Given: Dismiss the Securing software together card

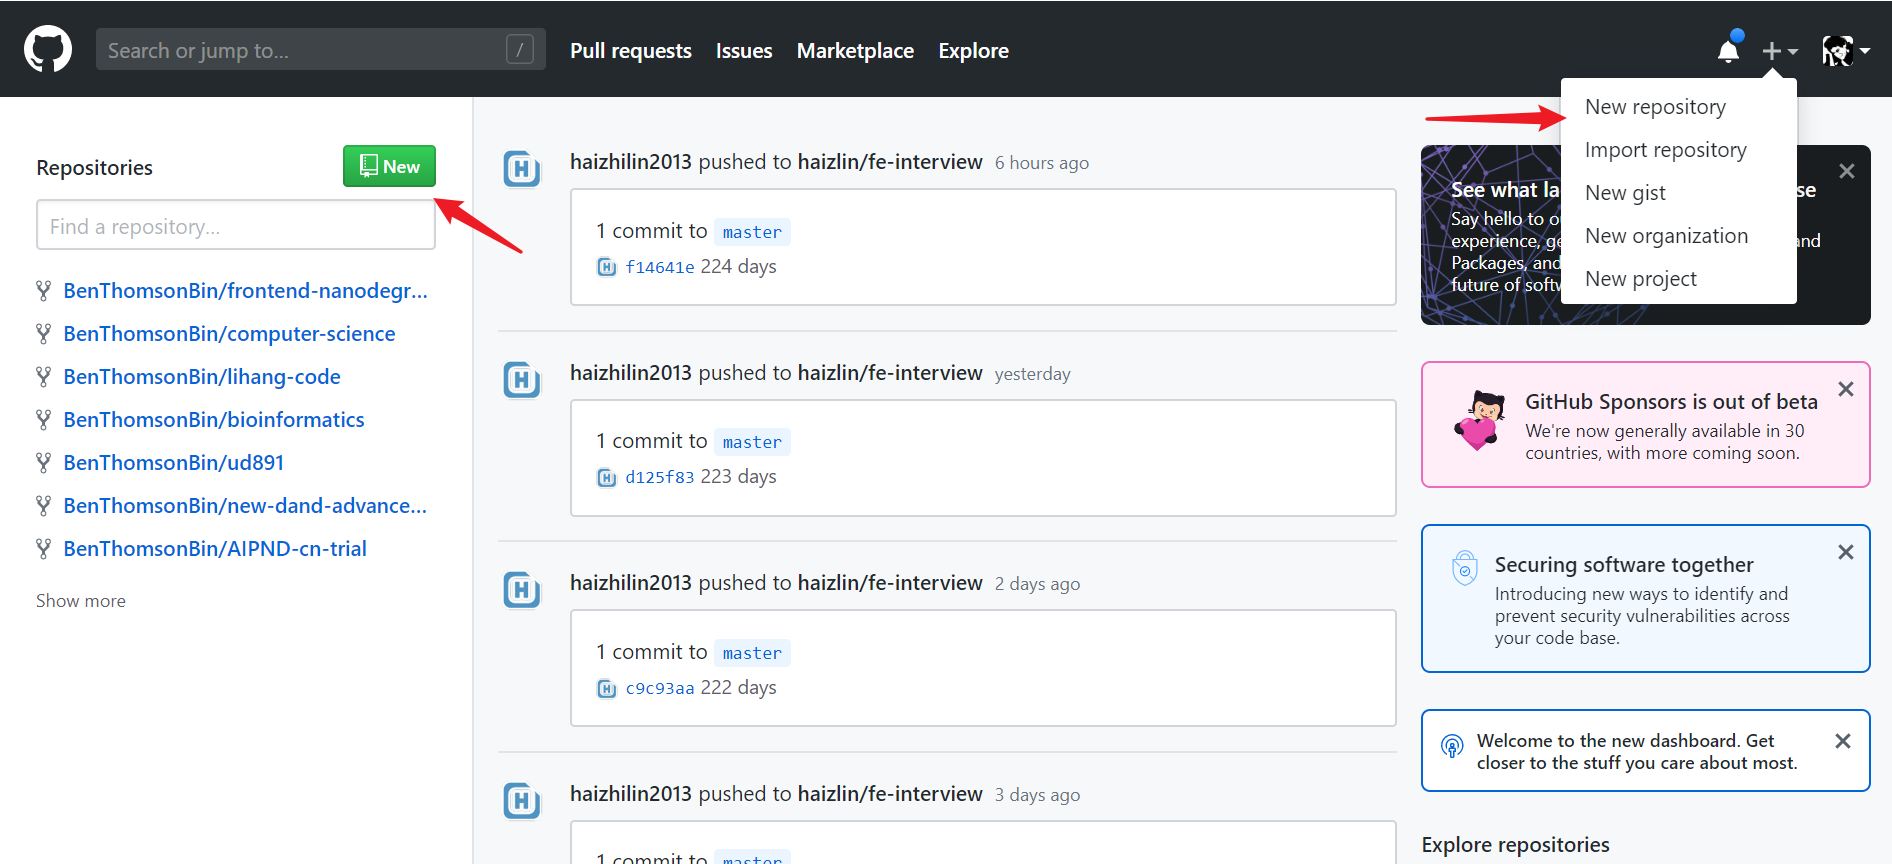Looking at the screenshot, I should (x=1846, y=552).
